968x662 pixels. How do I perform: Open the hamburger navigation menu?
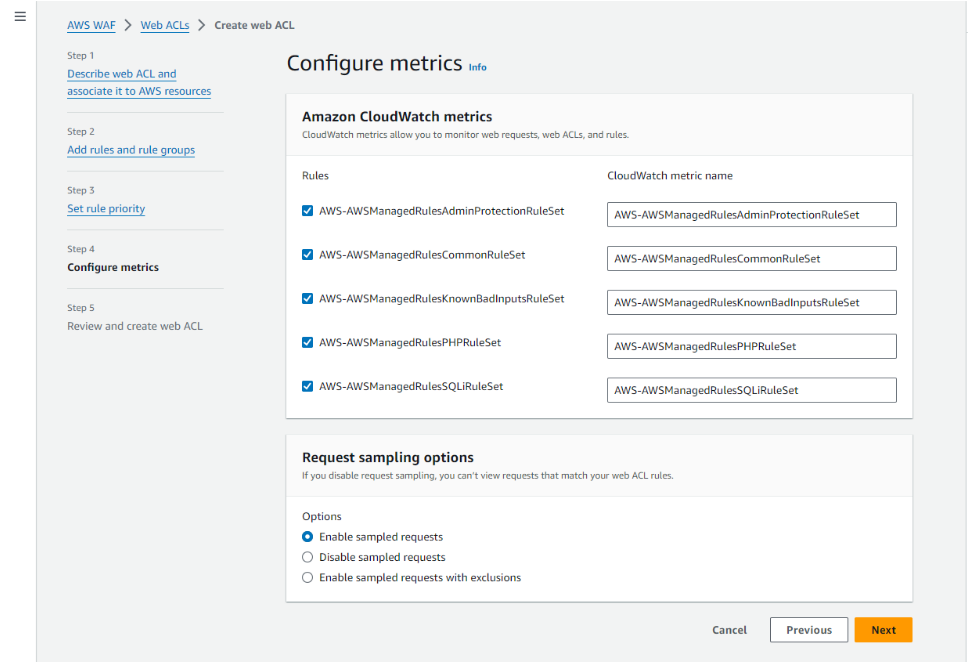(x=20, y=17)
